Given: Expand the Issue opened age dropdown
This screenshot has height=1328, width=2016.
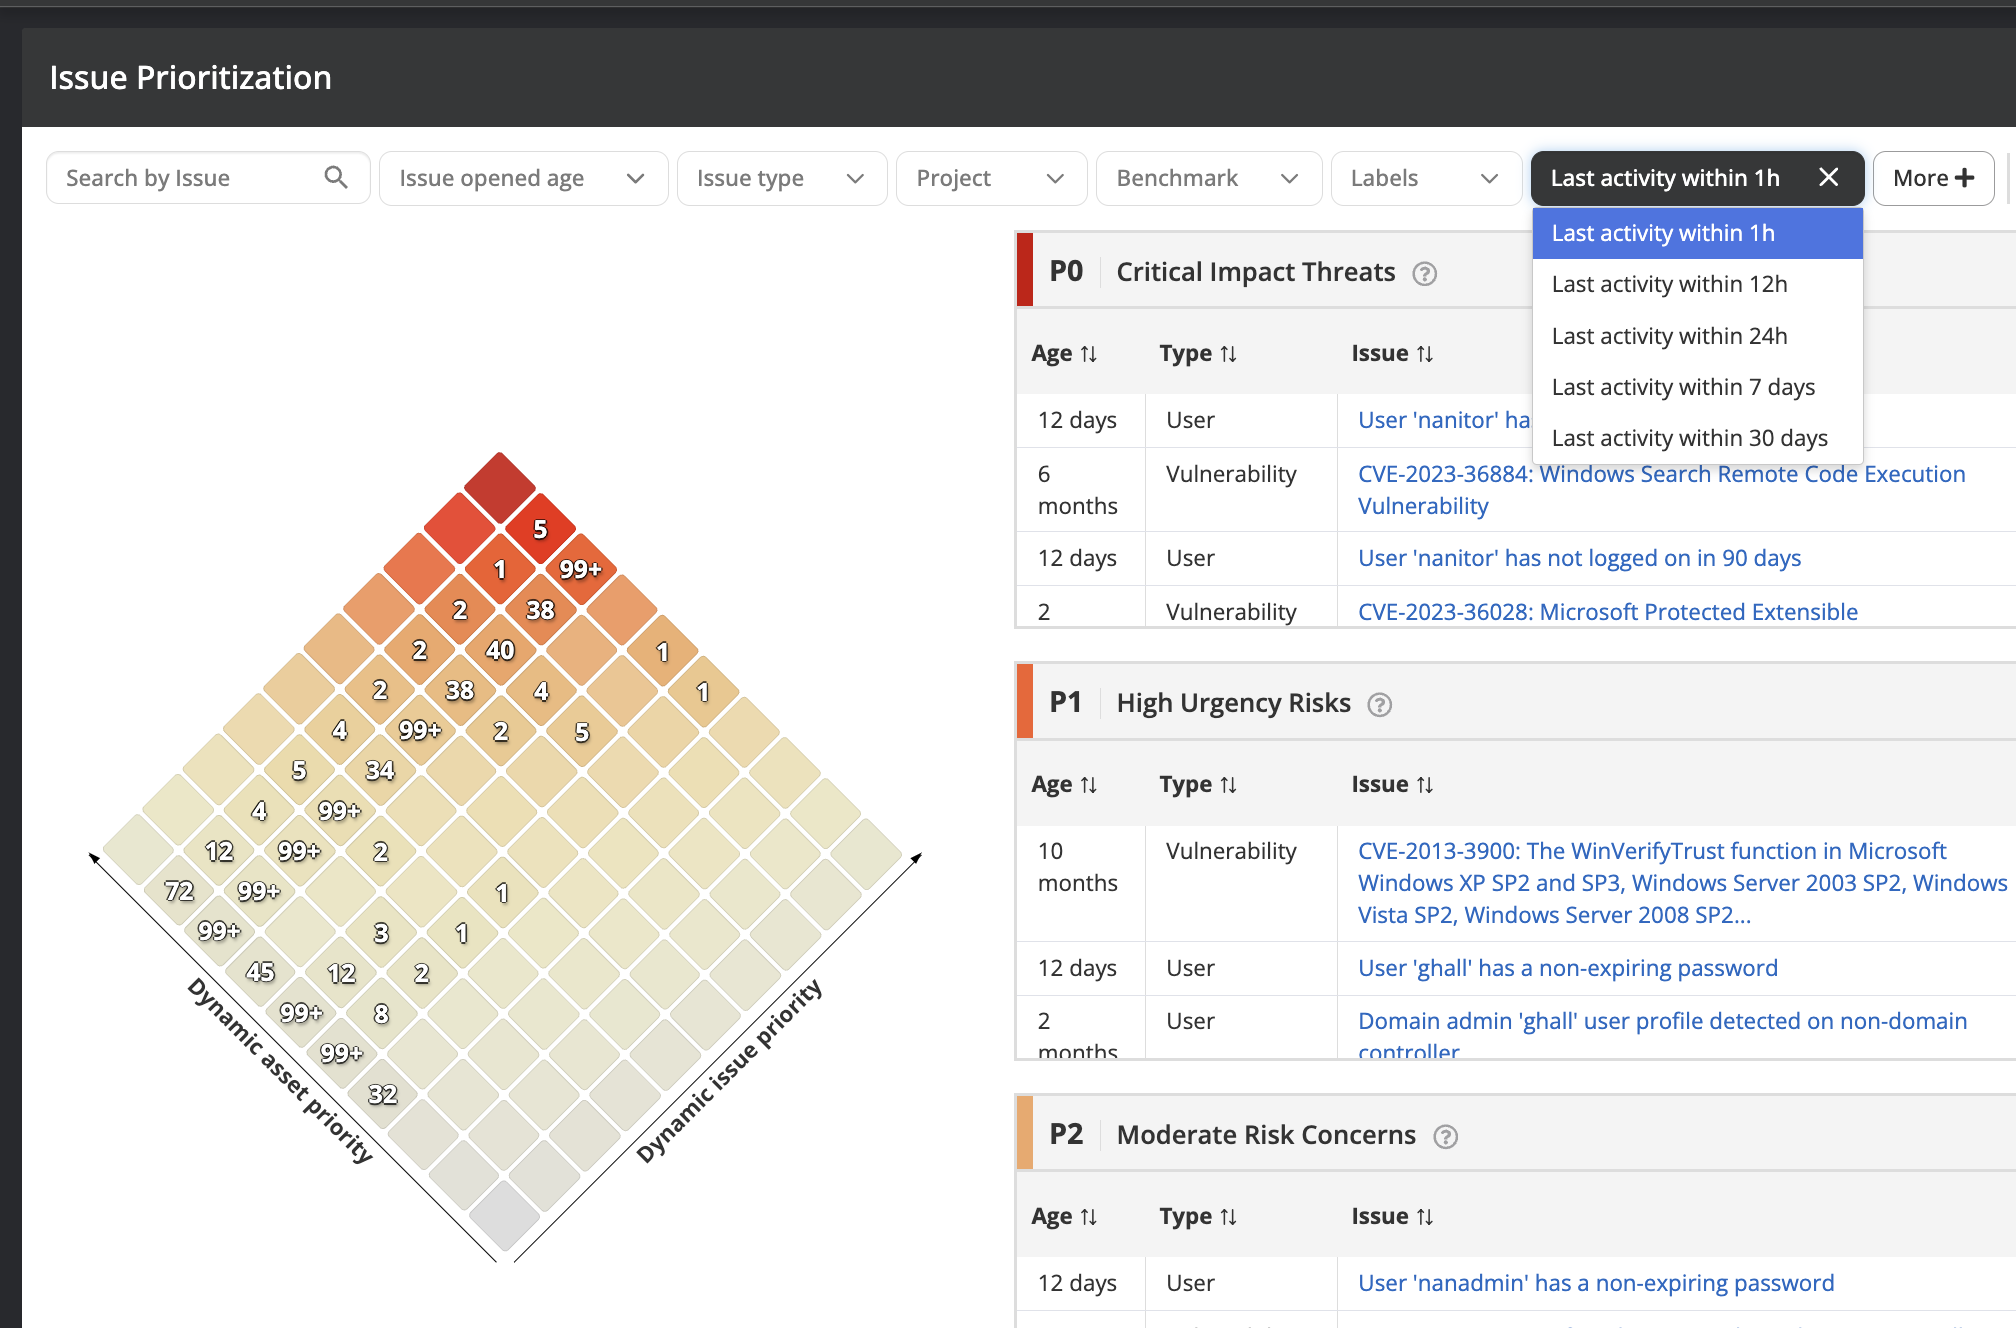Looking at the screenshot, I should point(522,178).
